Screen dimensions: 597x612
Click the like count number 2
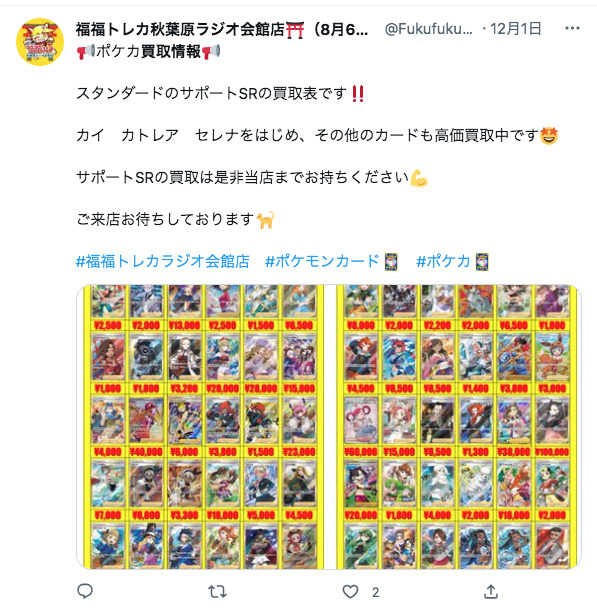pos(375,592)
